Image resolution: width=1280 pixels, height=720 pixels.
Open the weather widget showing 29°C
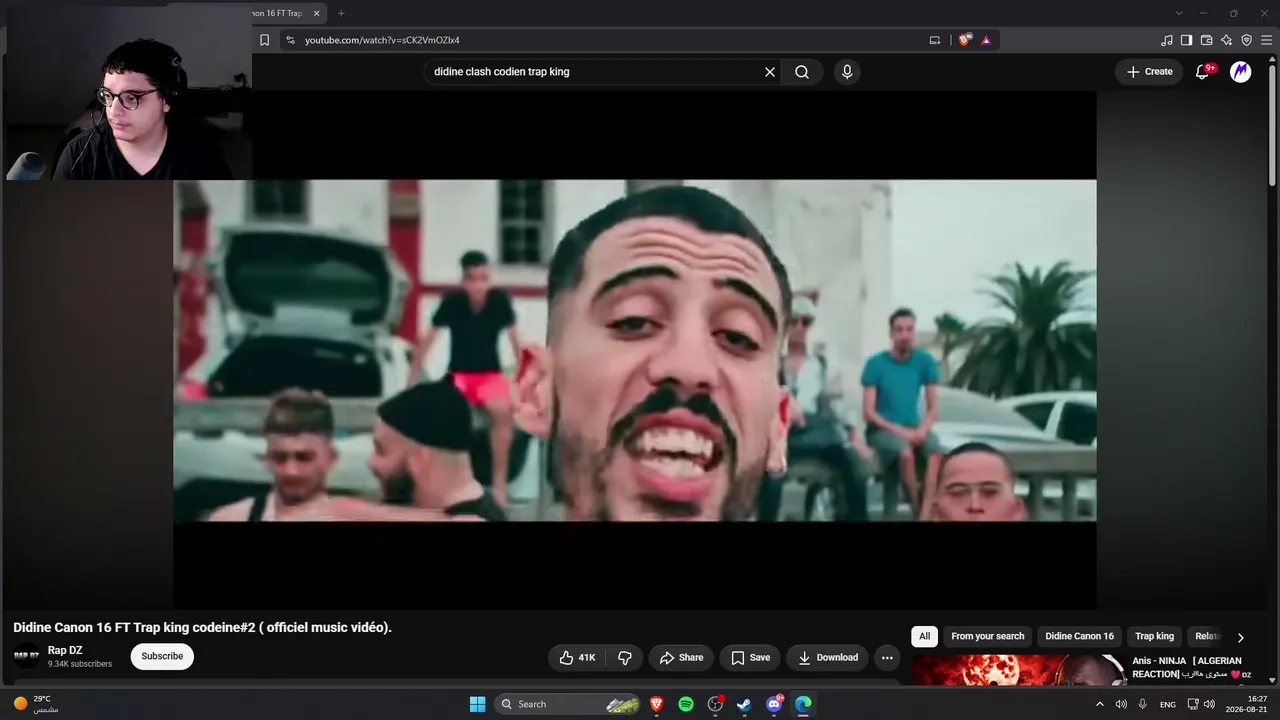tap(37, 704)
